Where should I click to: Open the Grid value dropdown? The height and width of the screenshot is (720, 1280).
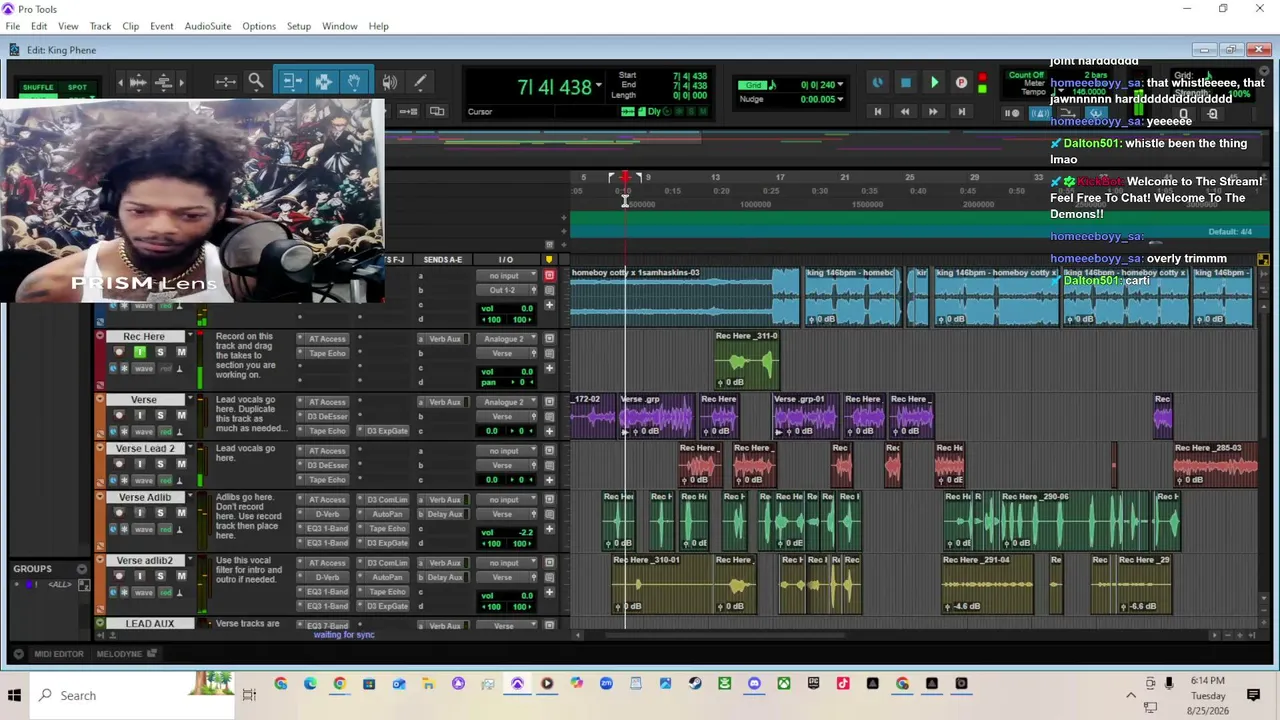[840, 85]
